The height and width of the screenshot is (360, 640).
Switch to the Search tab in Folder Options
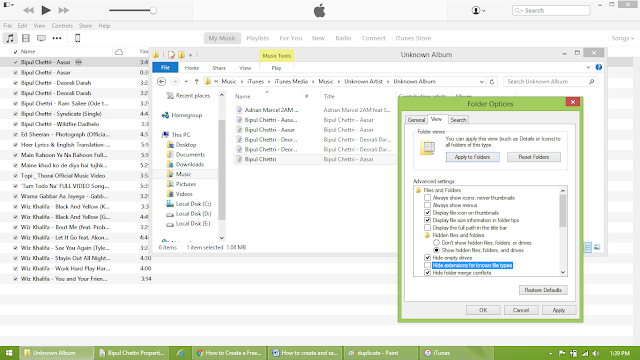point(458,120)
